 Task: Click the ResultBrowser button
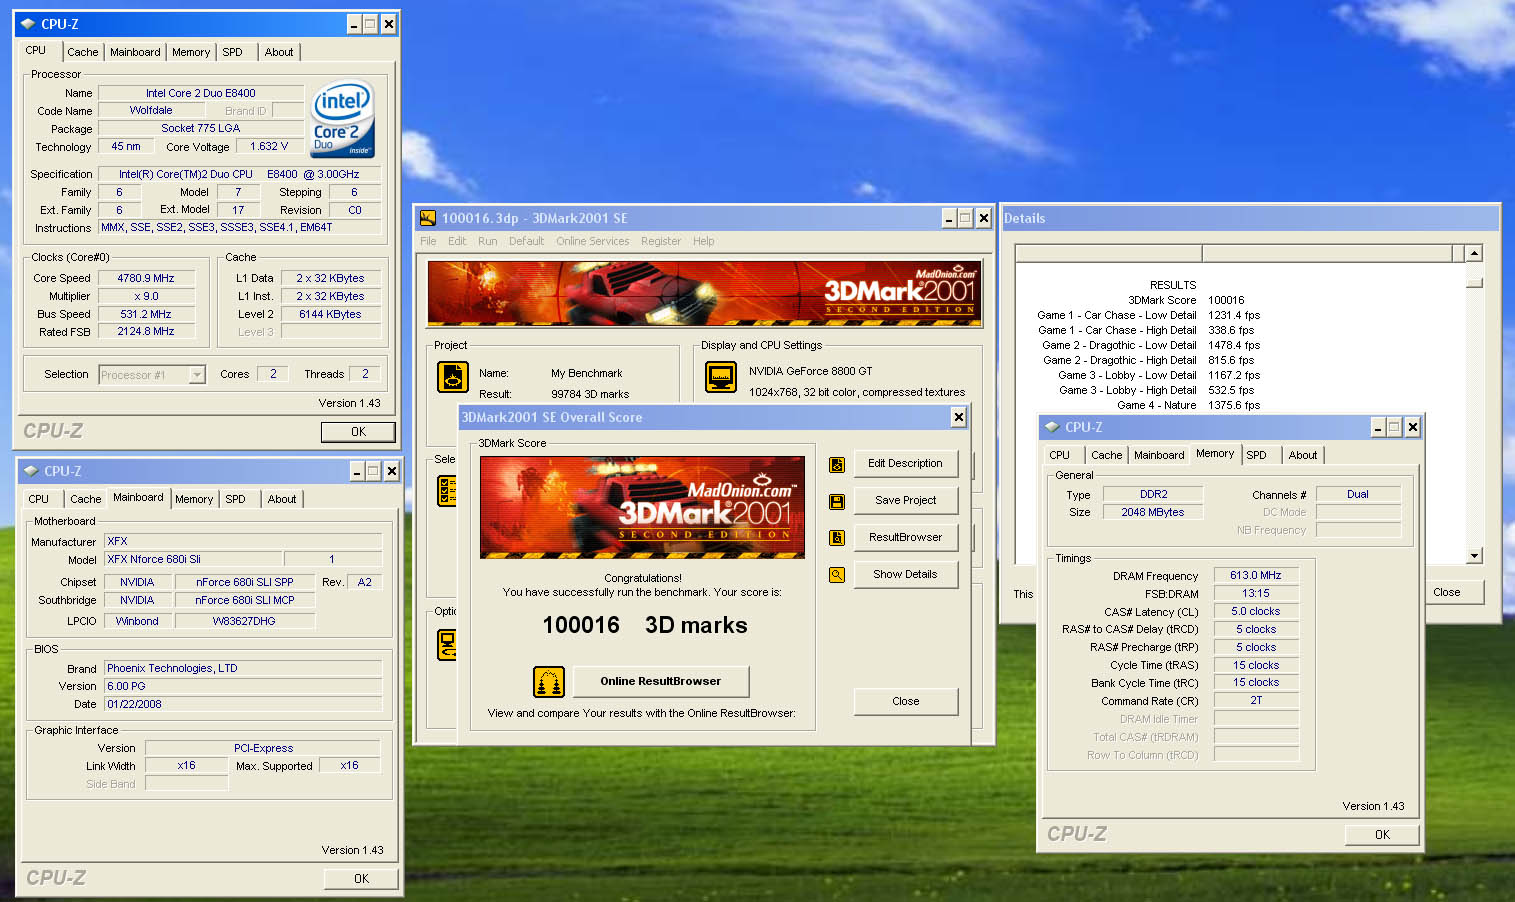click(x=906, y=538)
